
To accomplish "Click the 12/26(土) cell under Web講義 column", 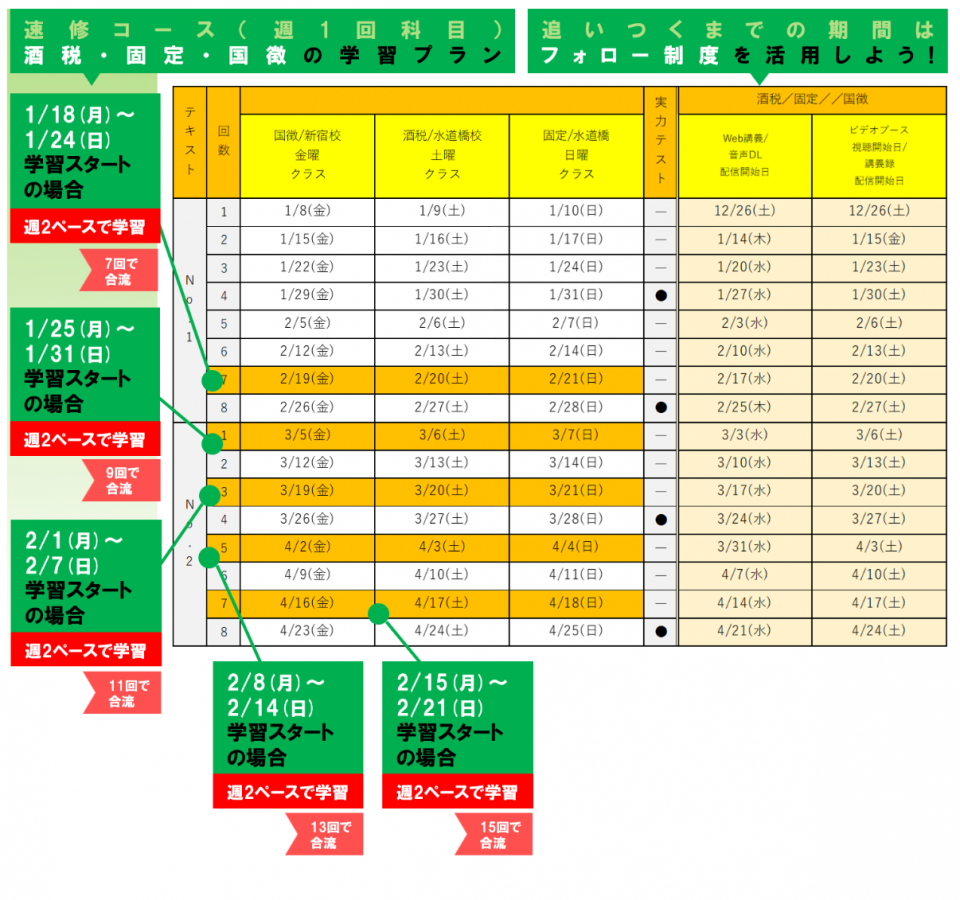I will coord(745,211).
